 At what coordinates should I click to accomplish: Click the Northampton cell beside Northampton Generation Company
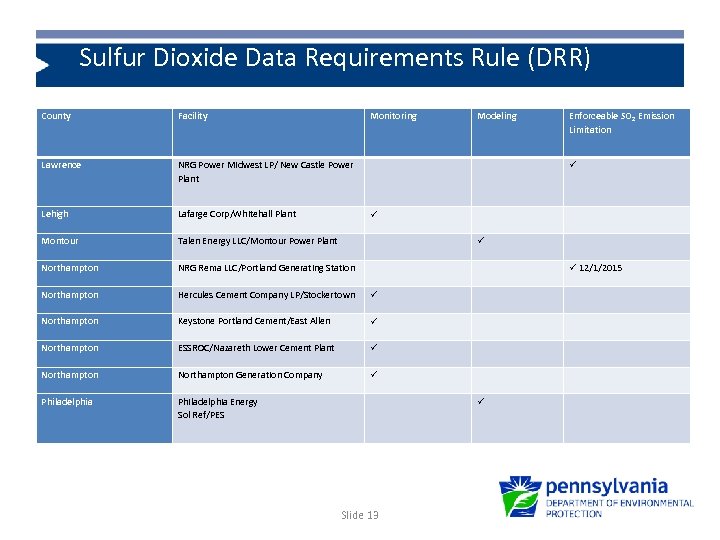click(104, 380)
